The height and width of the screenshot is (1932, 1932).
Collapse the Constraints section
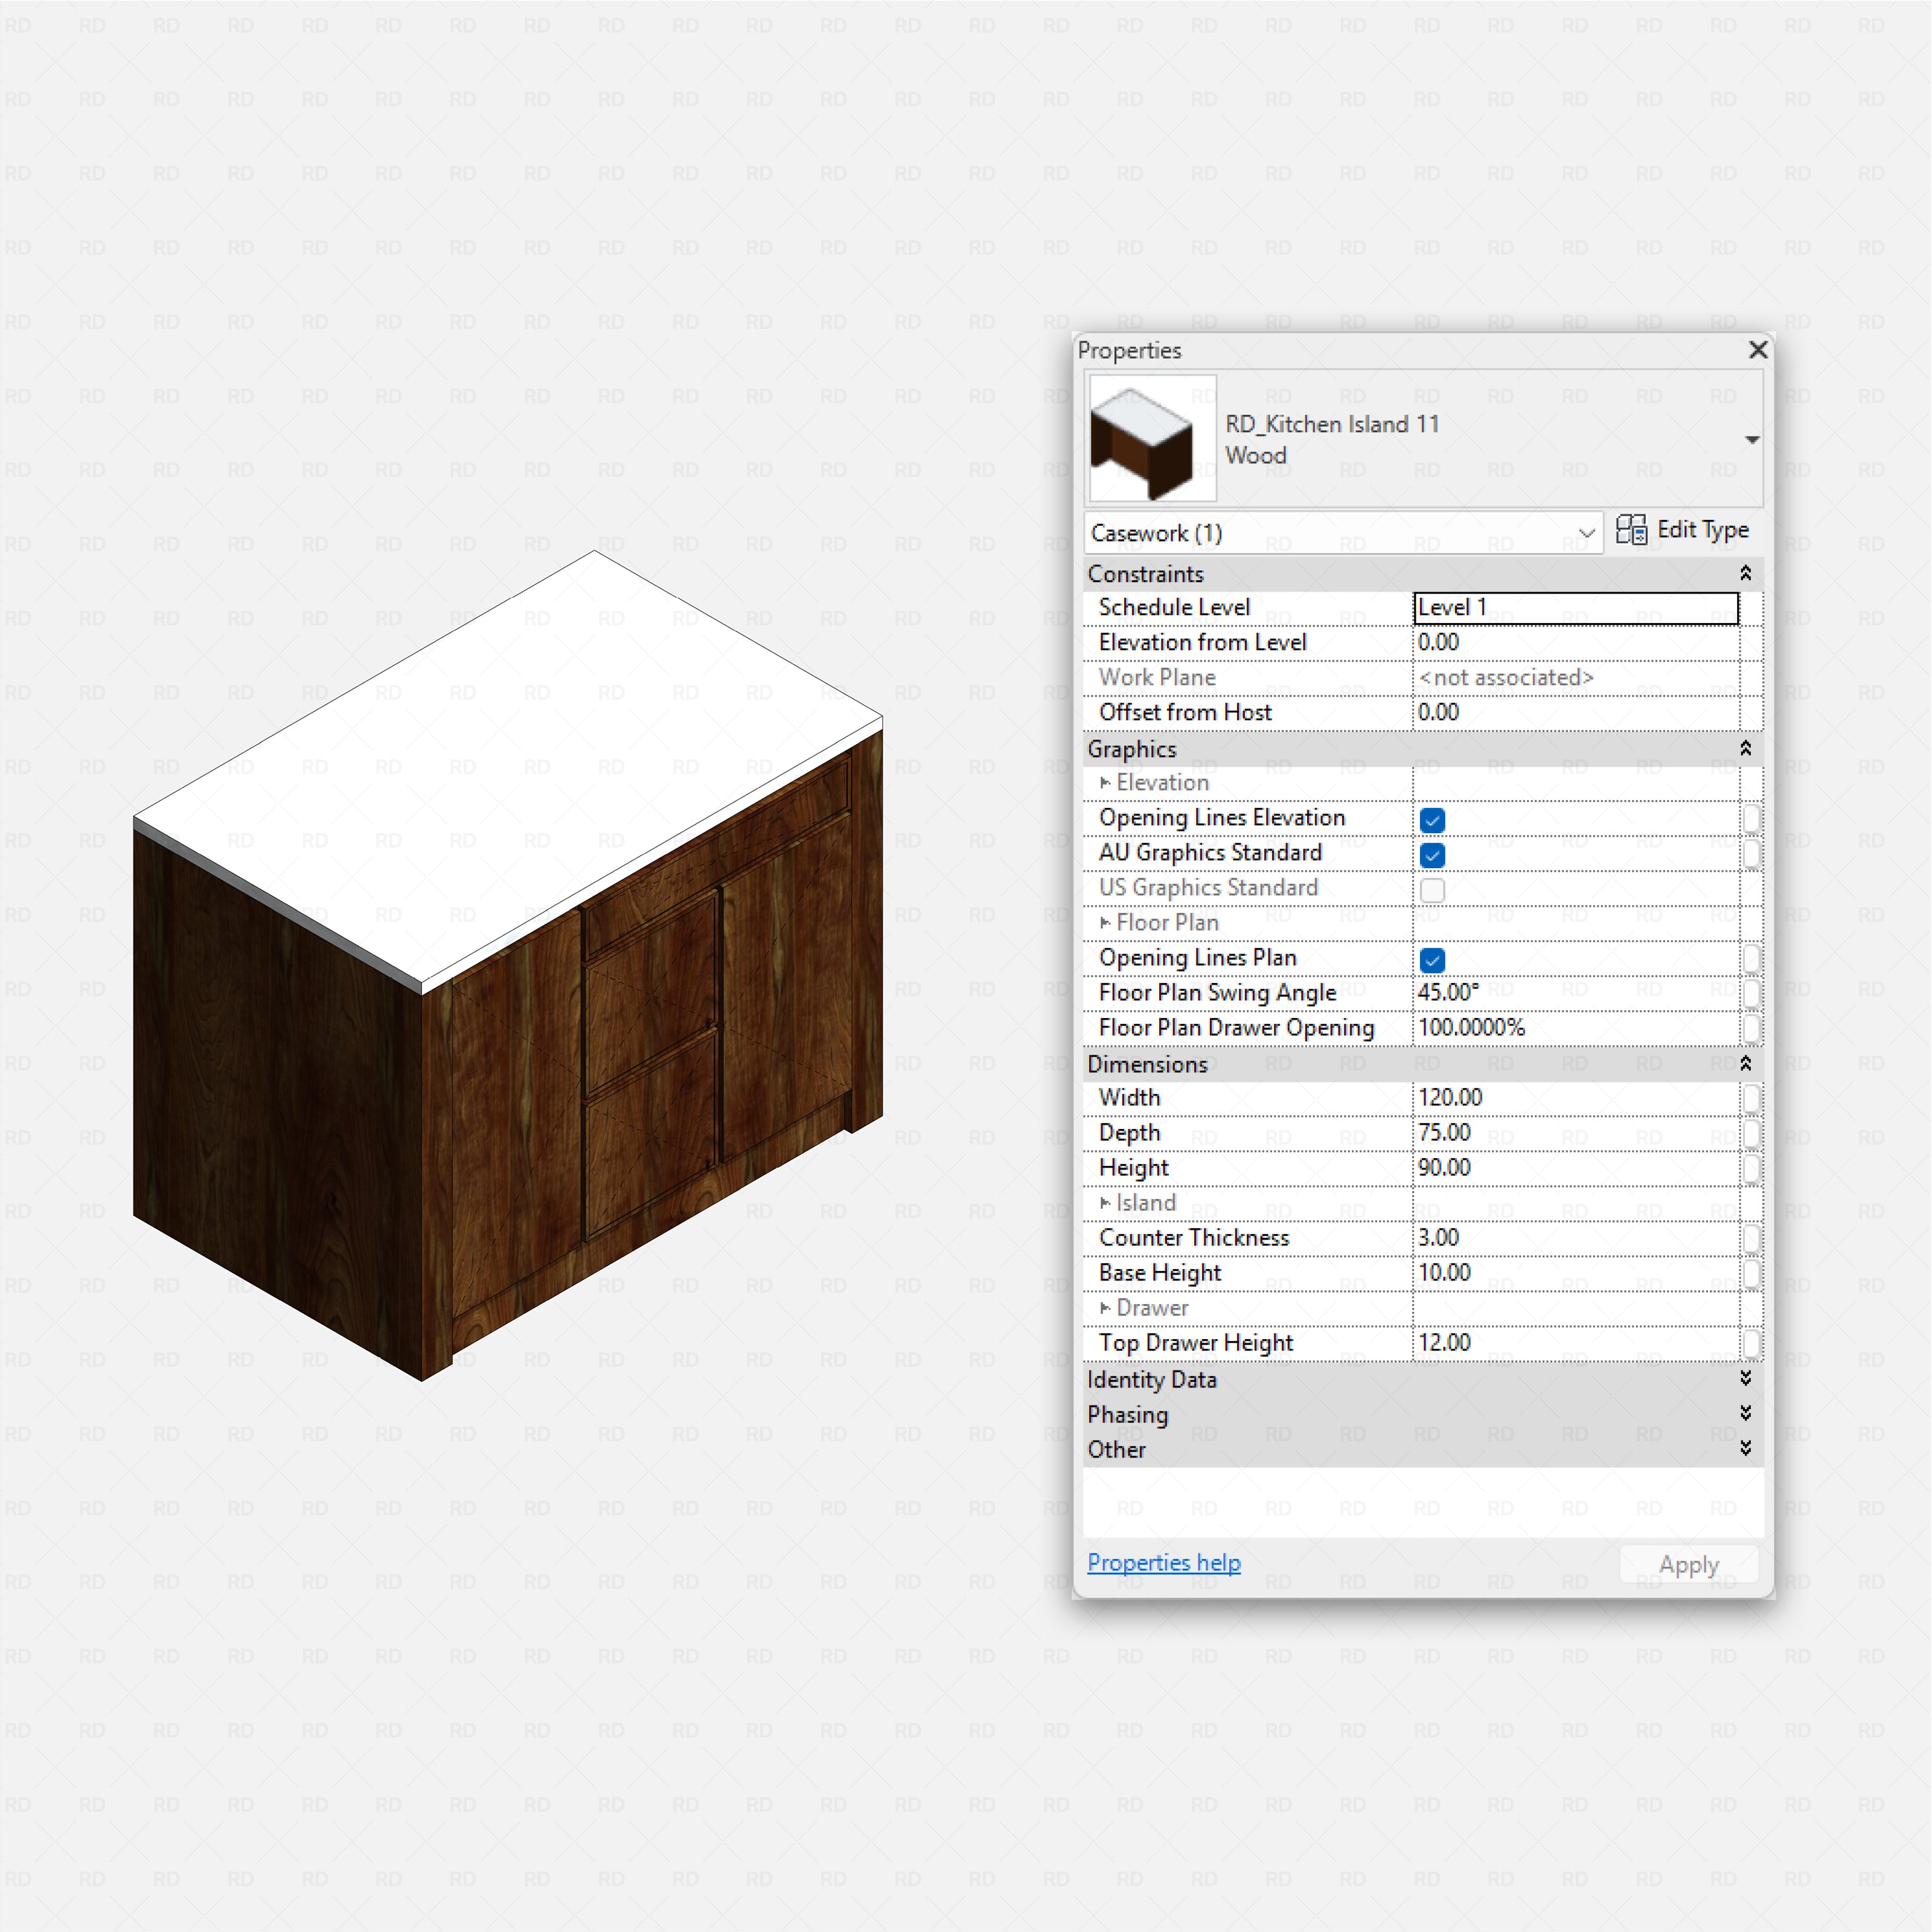click(1746, 573)
